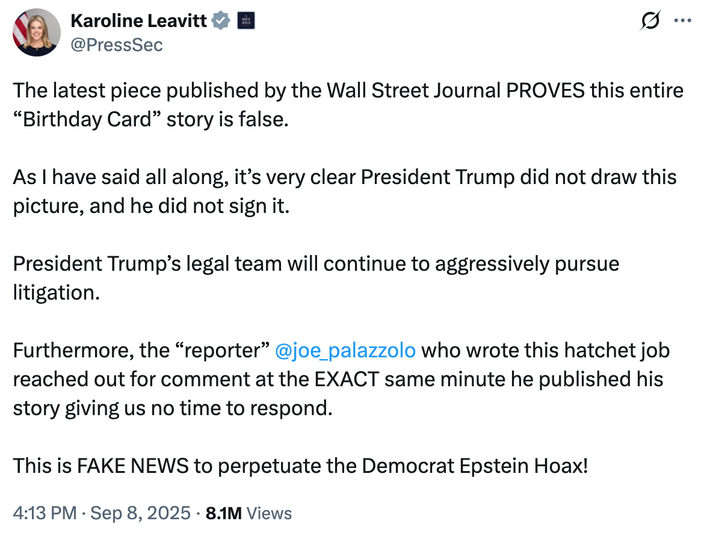The image size is (710, 533).
Task: Click the blue verified checkmark badge
Action: pyautogui.click(x=221, y=21)
